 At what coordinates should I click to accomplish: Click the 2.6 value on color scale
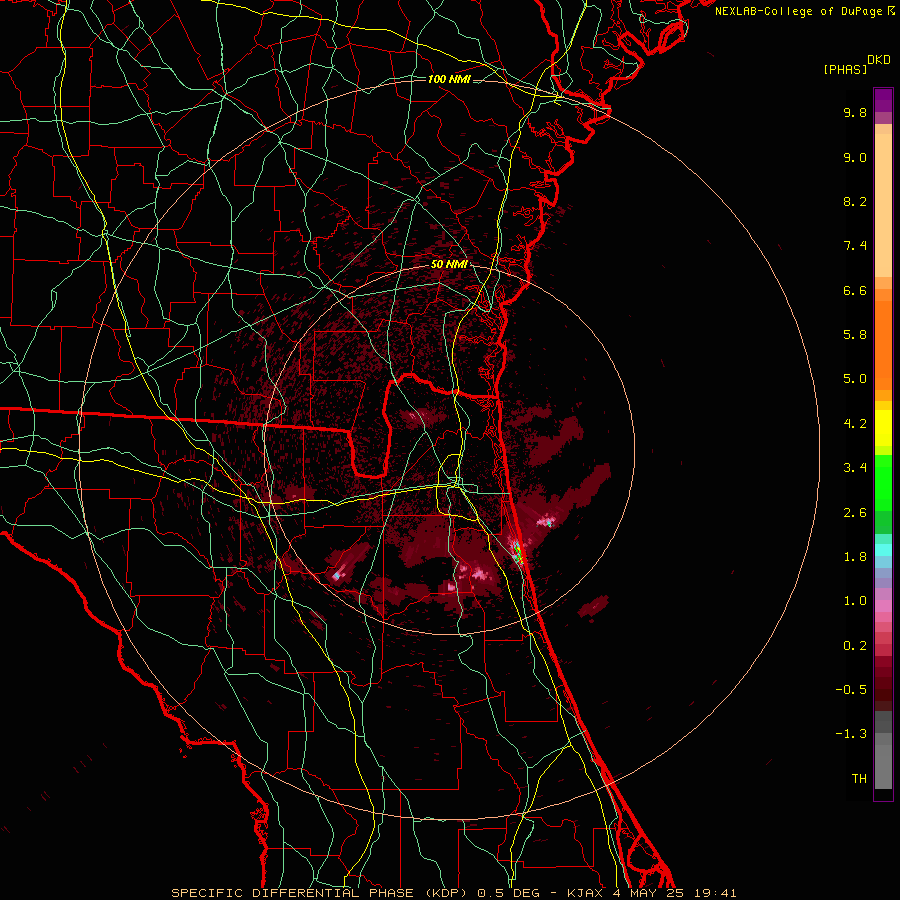(x=855, y=513)
